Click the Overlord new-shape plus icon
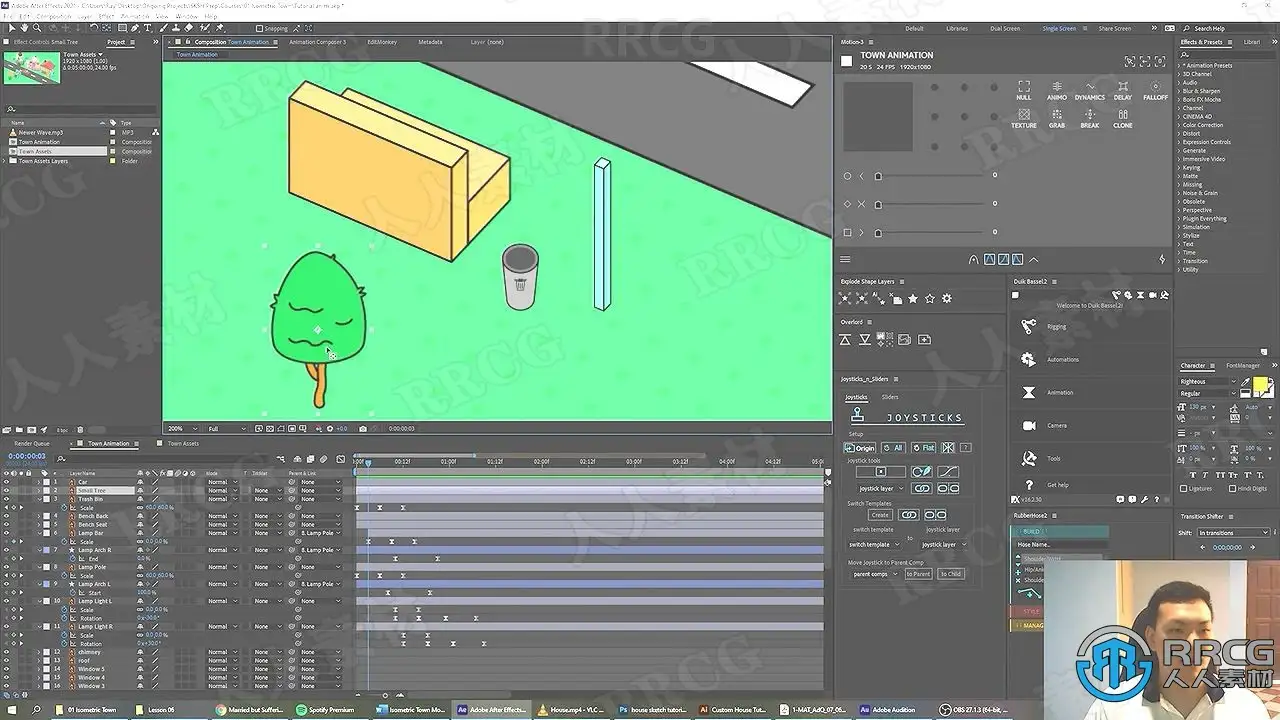Screen dimensions: 1280x720 point(924,339)
